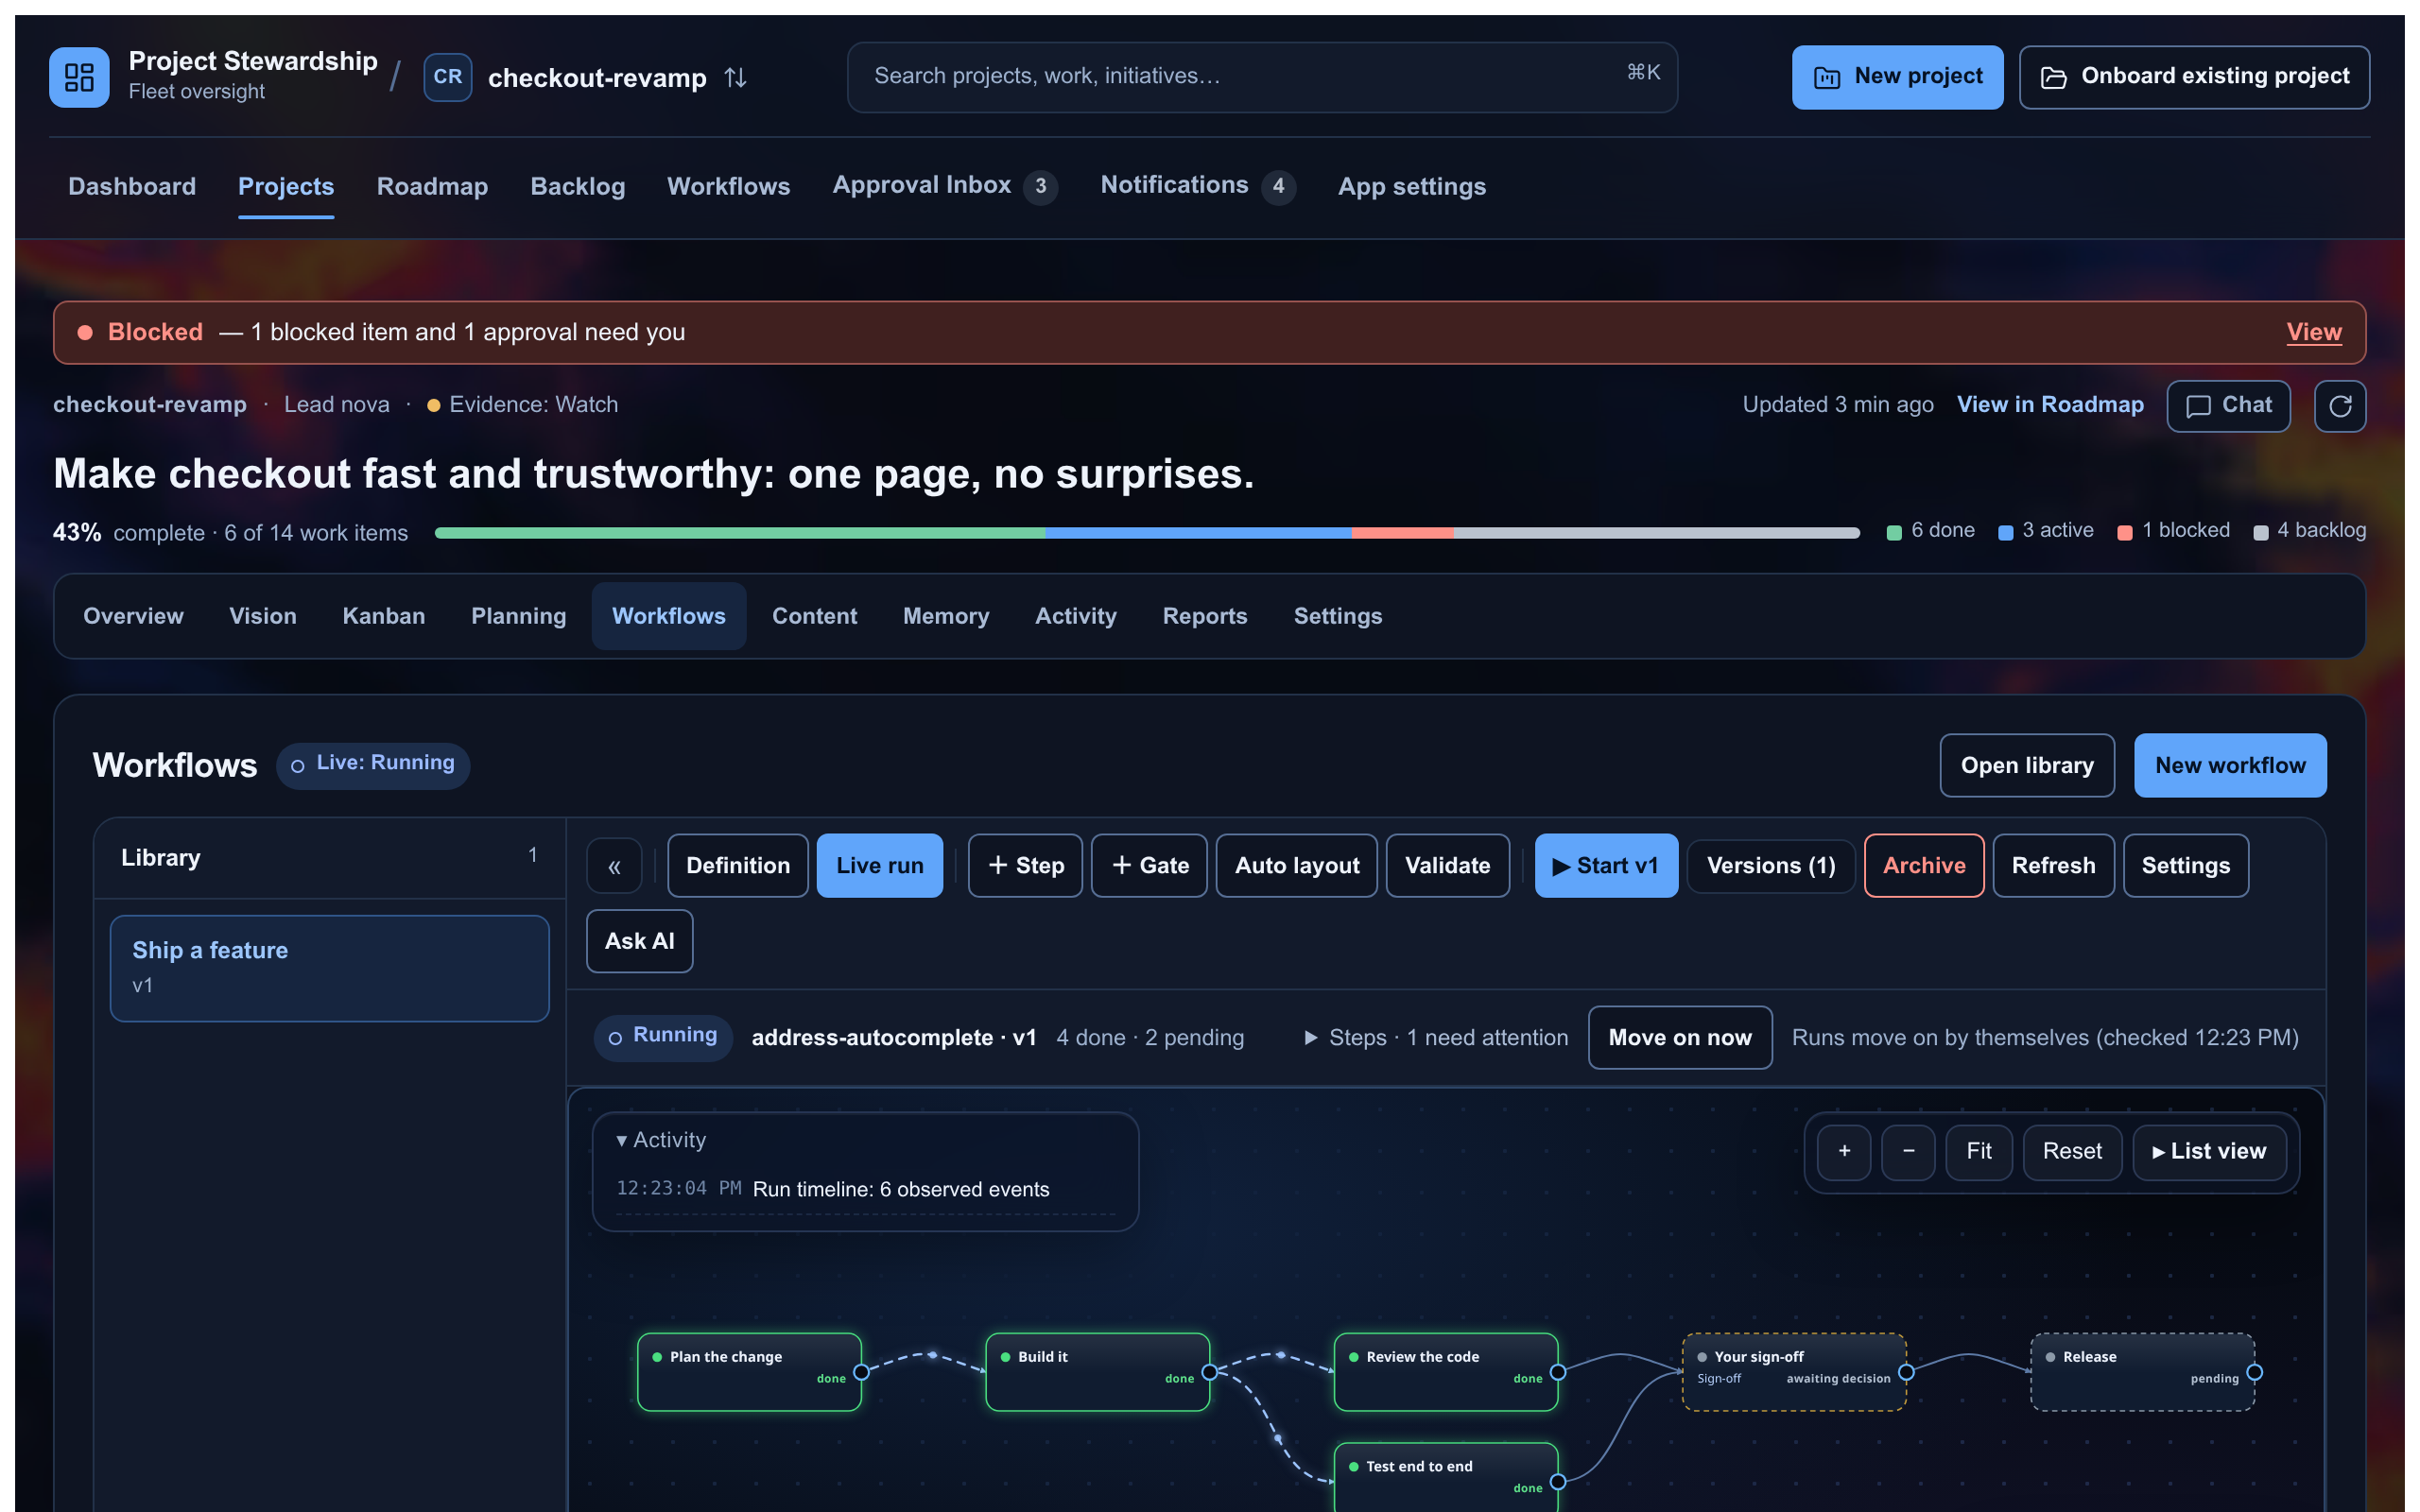Image resolution: width=2420 pixels, height=1512 pixels.
Task: Click the Move on now button
Action: (x=1679, y=1037)
